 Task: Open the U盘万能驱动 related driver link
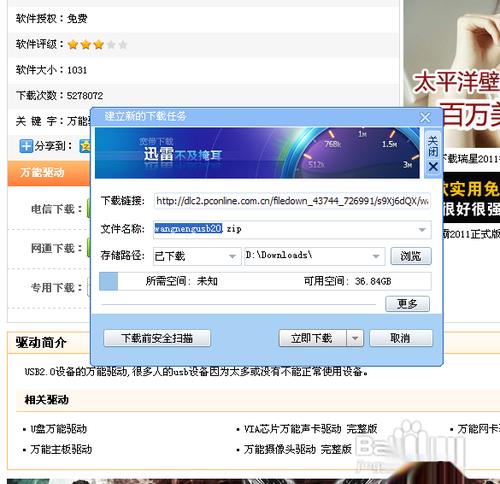click(x=59, y=429)
